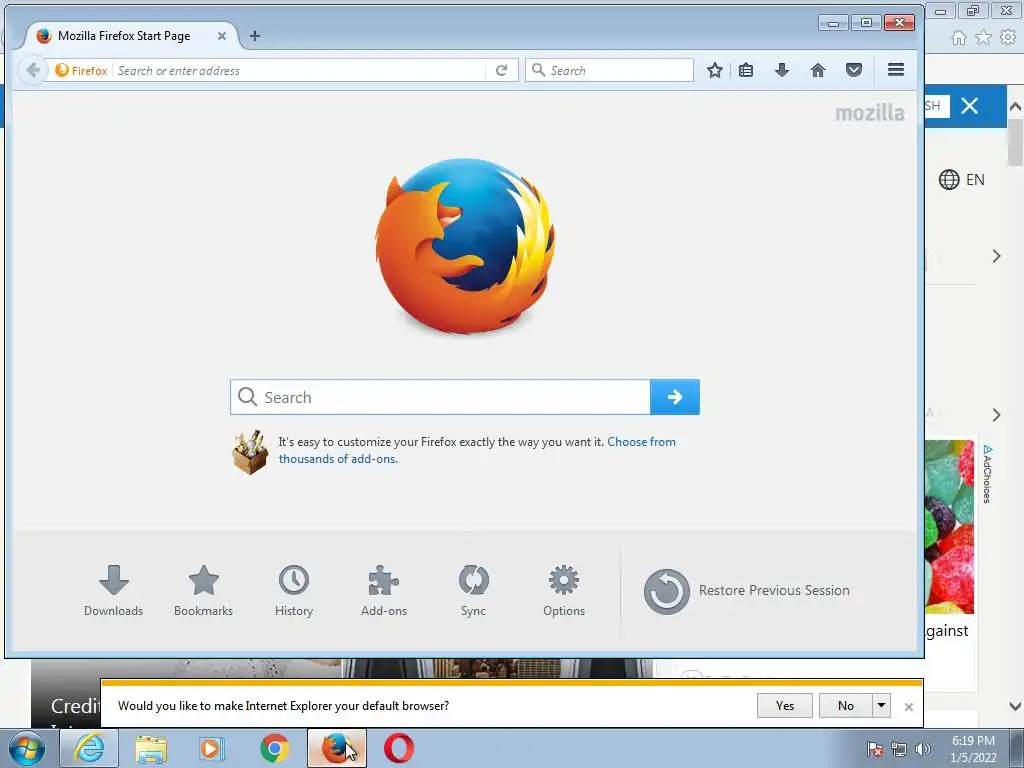1024x768 pixels.
Task: Click the start page Search field
Action: [440, 397]
